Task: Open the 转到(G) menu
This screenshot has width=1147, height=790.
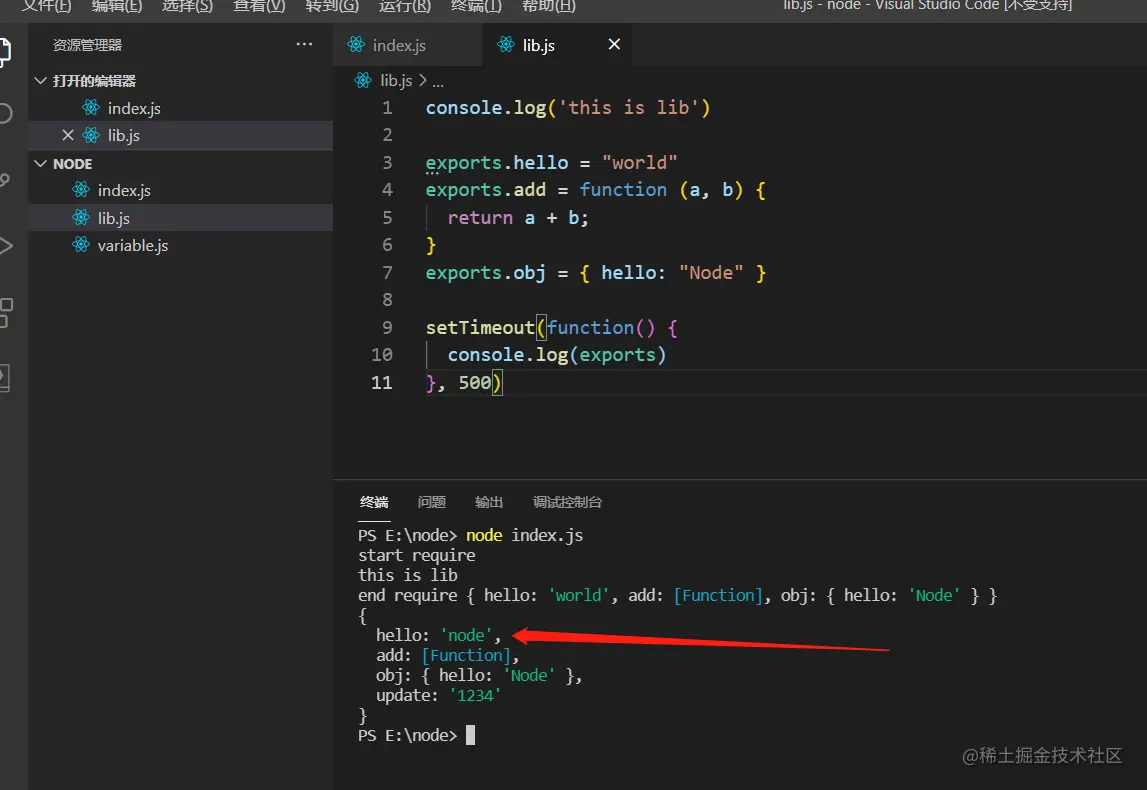Action: pyautogui.click(x=332, y=6)
